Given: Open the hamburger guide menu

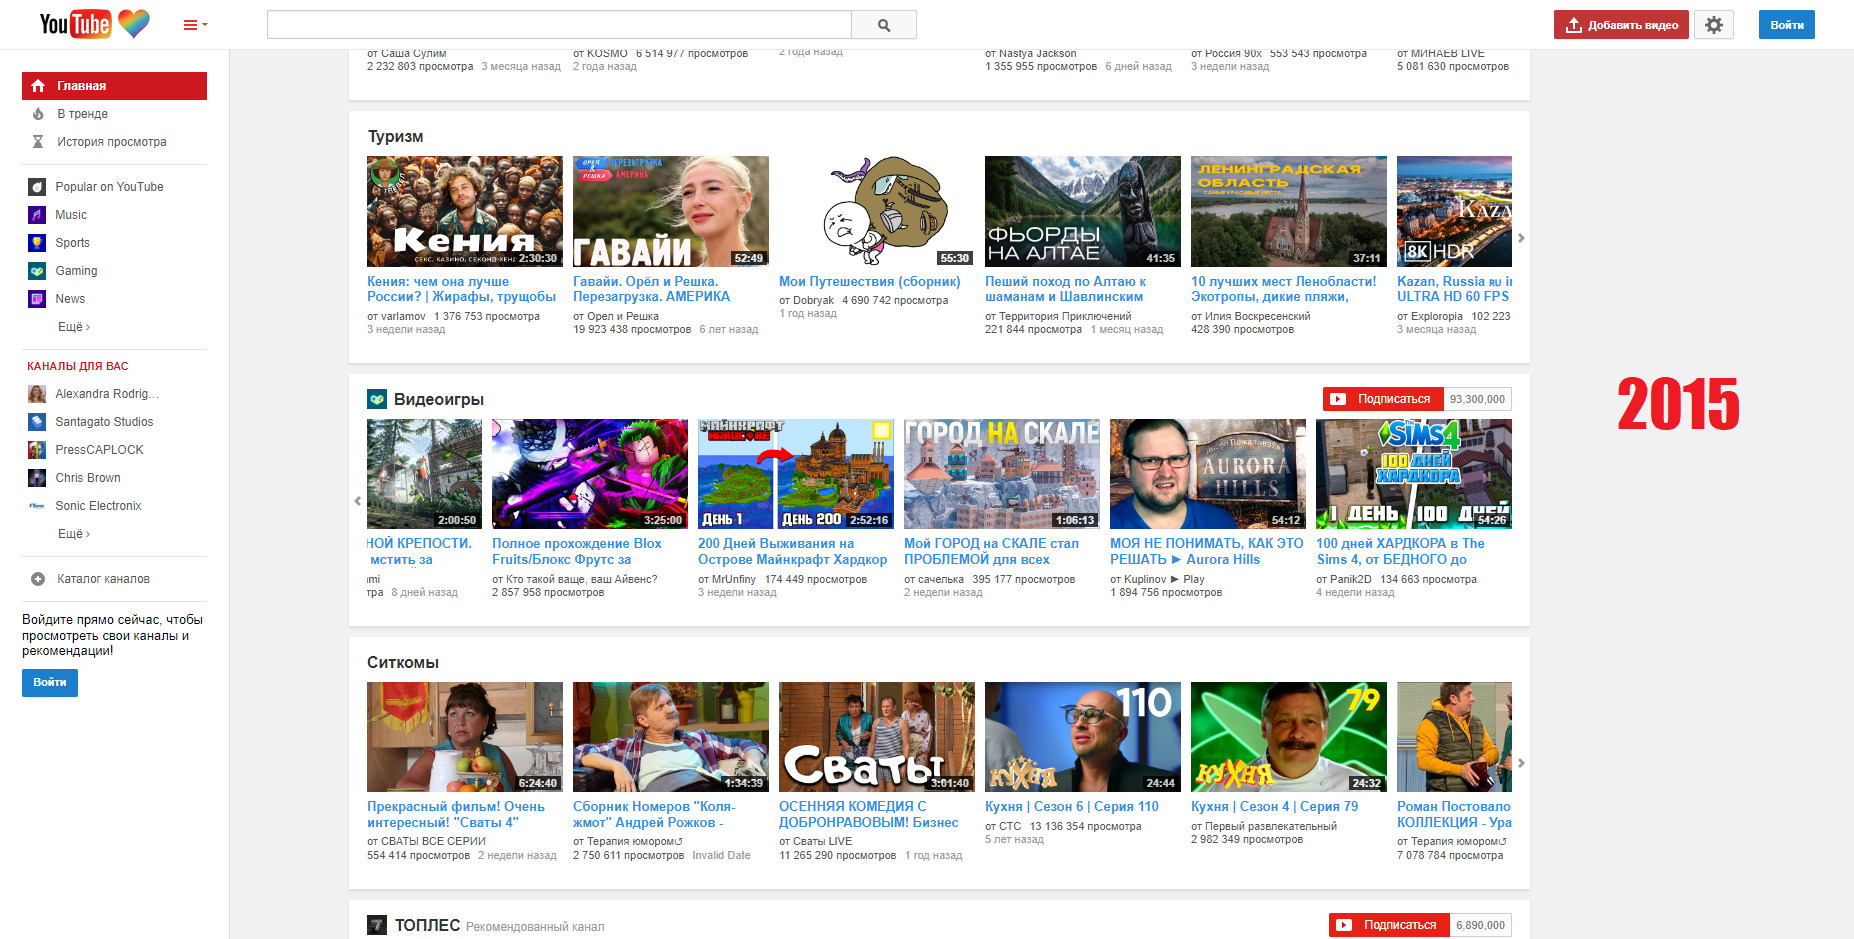Looking at the screenshot, I should (x=193, y=25).
